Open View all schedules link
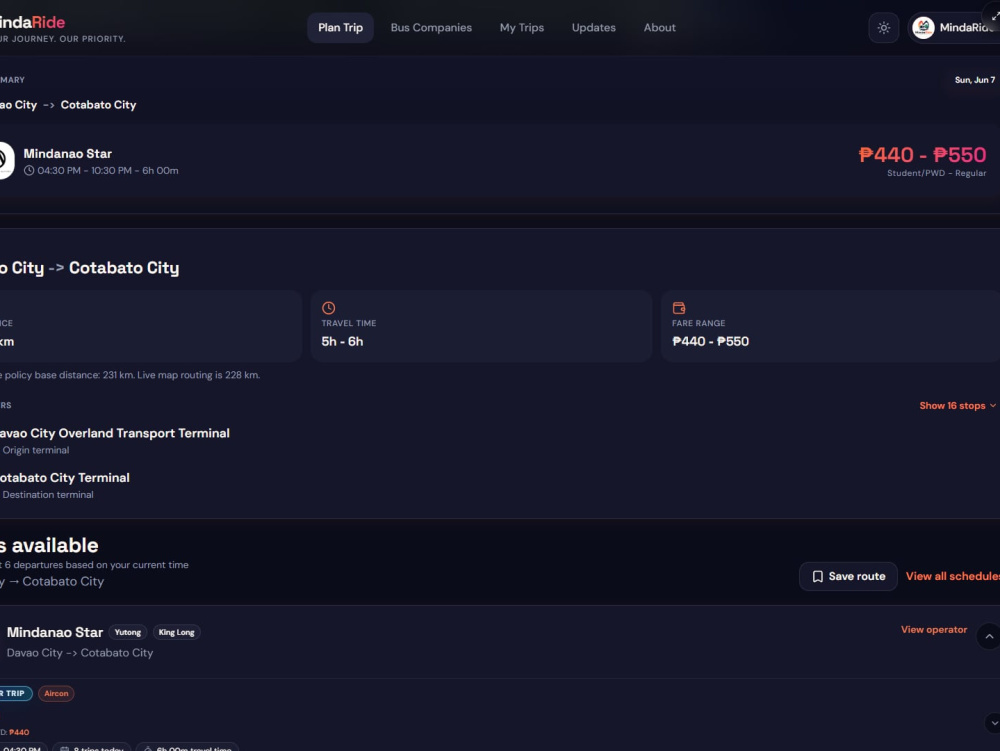Viewport: 1000px width, 751px height. click(x=953, y=576)
